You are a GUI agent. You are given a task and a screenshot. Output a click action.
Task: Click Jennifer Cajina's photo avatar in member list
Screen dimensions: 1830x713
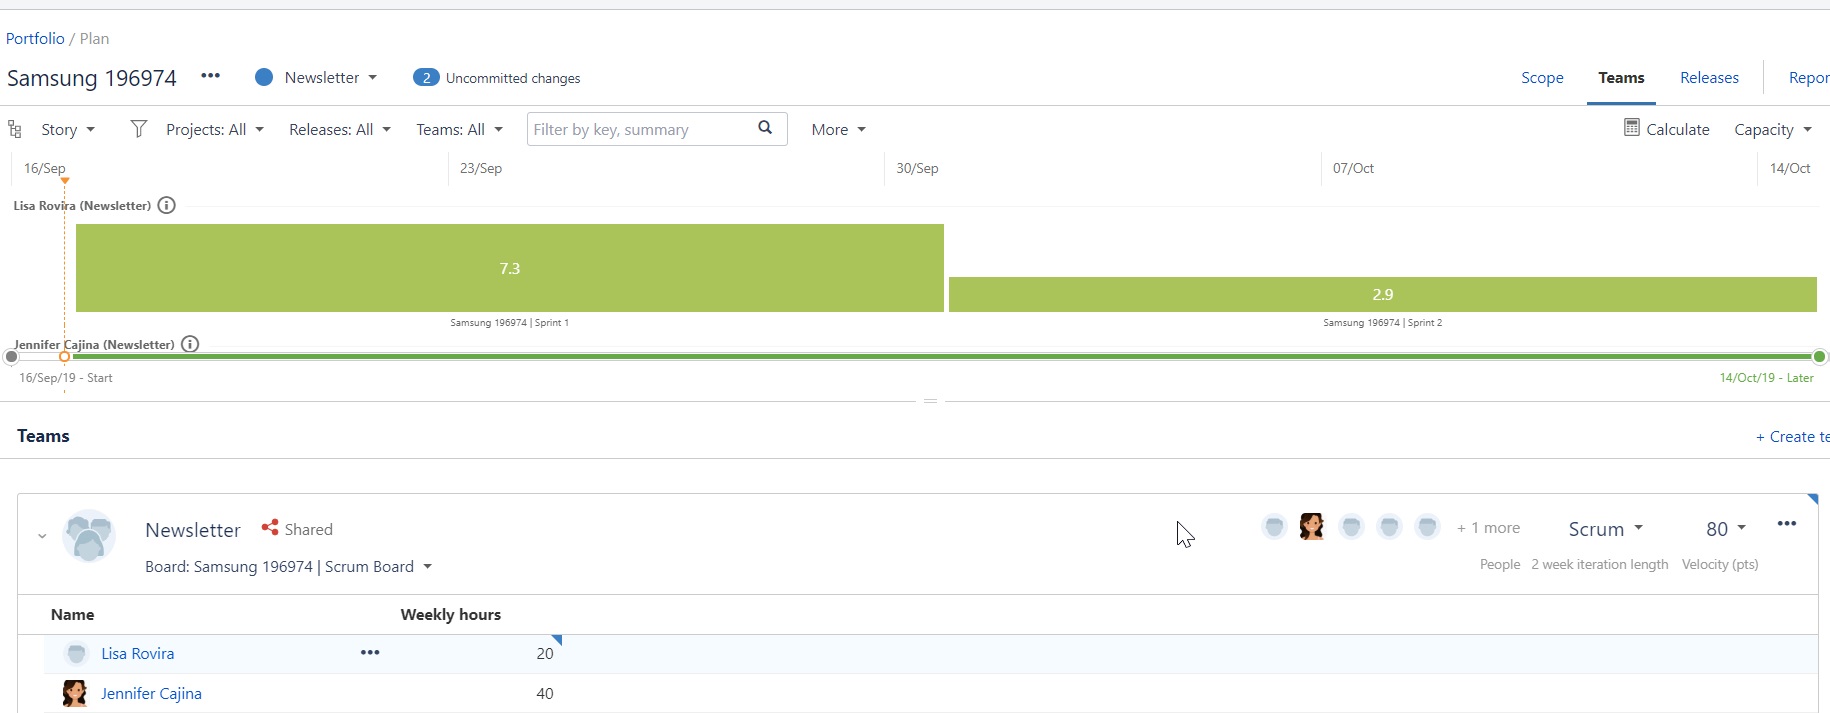click(75, 693)
